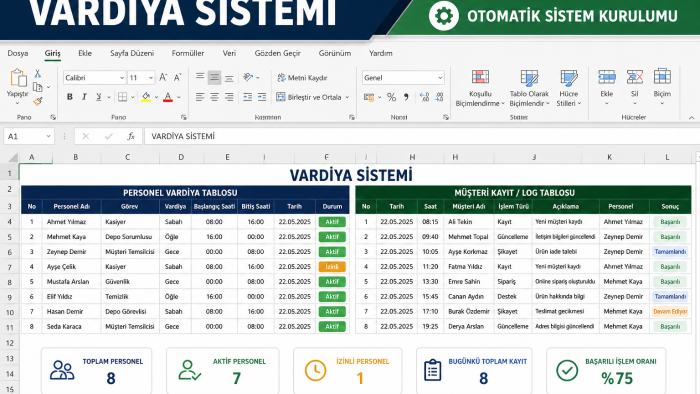Screen dimensions: 700x394
Task: Toggle Italic formatting button
Action: (x=84, y=97)
